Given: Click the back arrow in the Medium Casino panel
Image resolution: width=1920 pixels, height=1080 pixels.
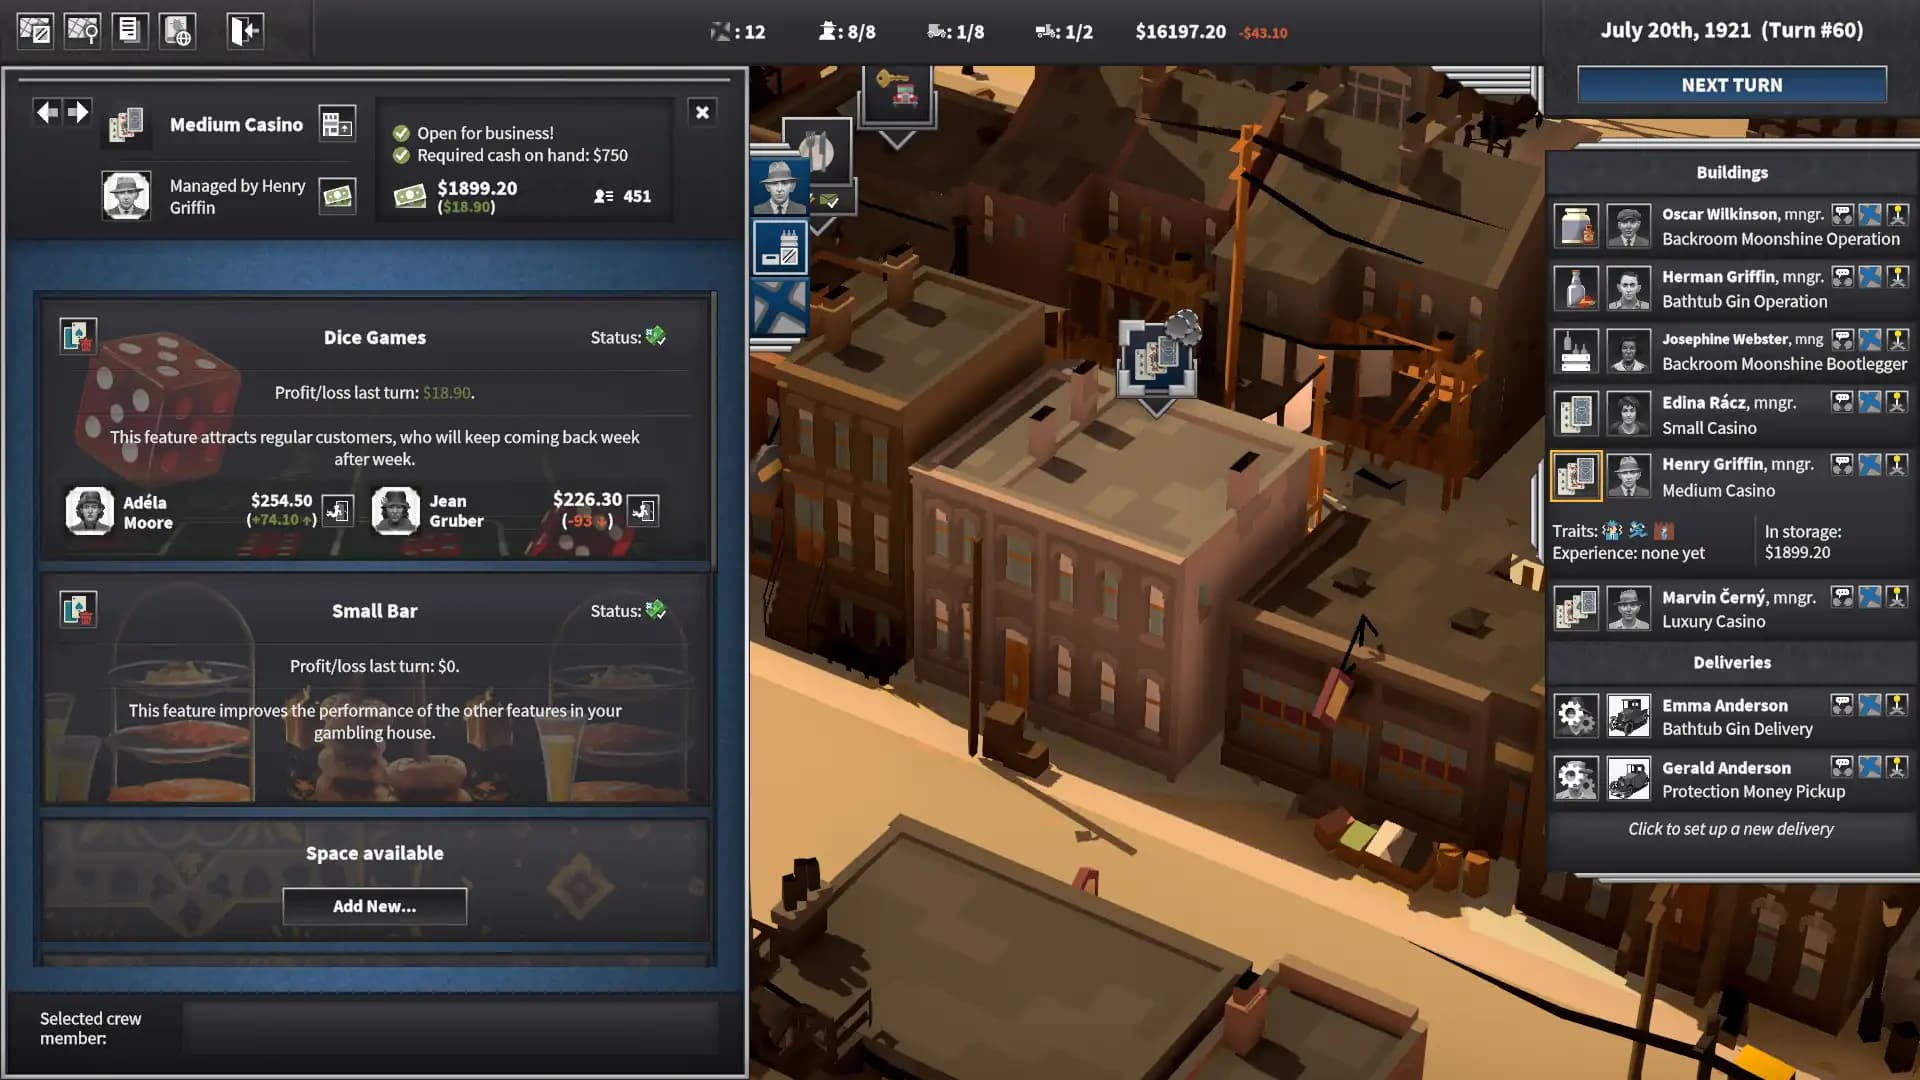Looking at the screenshot, I should (x=48, y=111).
